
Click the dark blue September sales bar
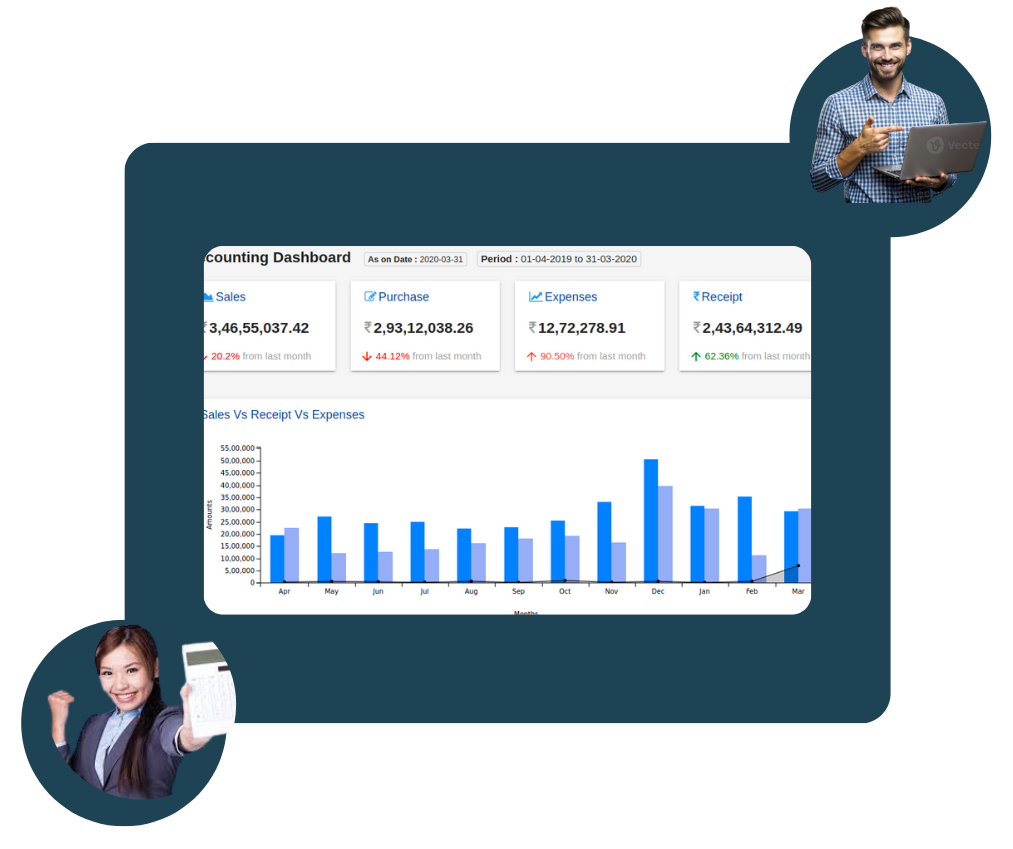coord(511,555)
